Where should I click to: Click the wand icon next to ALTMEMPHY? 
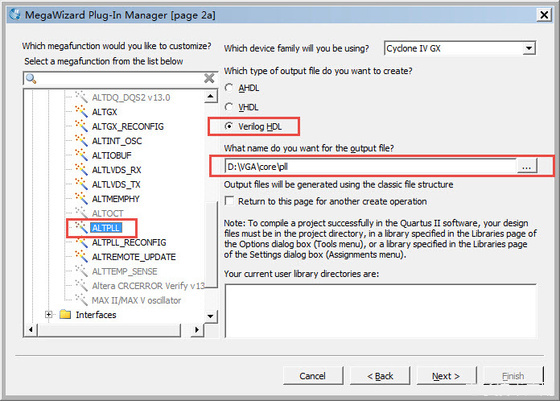(x=81, y=198)
